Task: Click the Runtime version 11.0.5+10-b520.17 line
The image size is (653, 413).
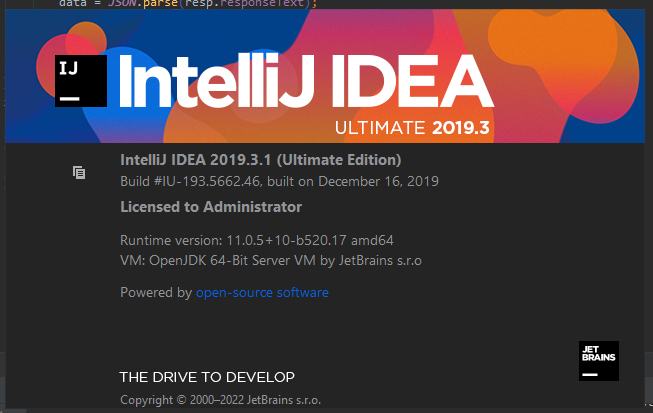Action: click(257, 240)
